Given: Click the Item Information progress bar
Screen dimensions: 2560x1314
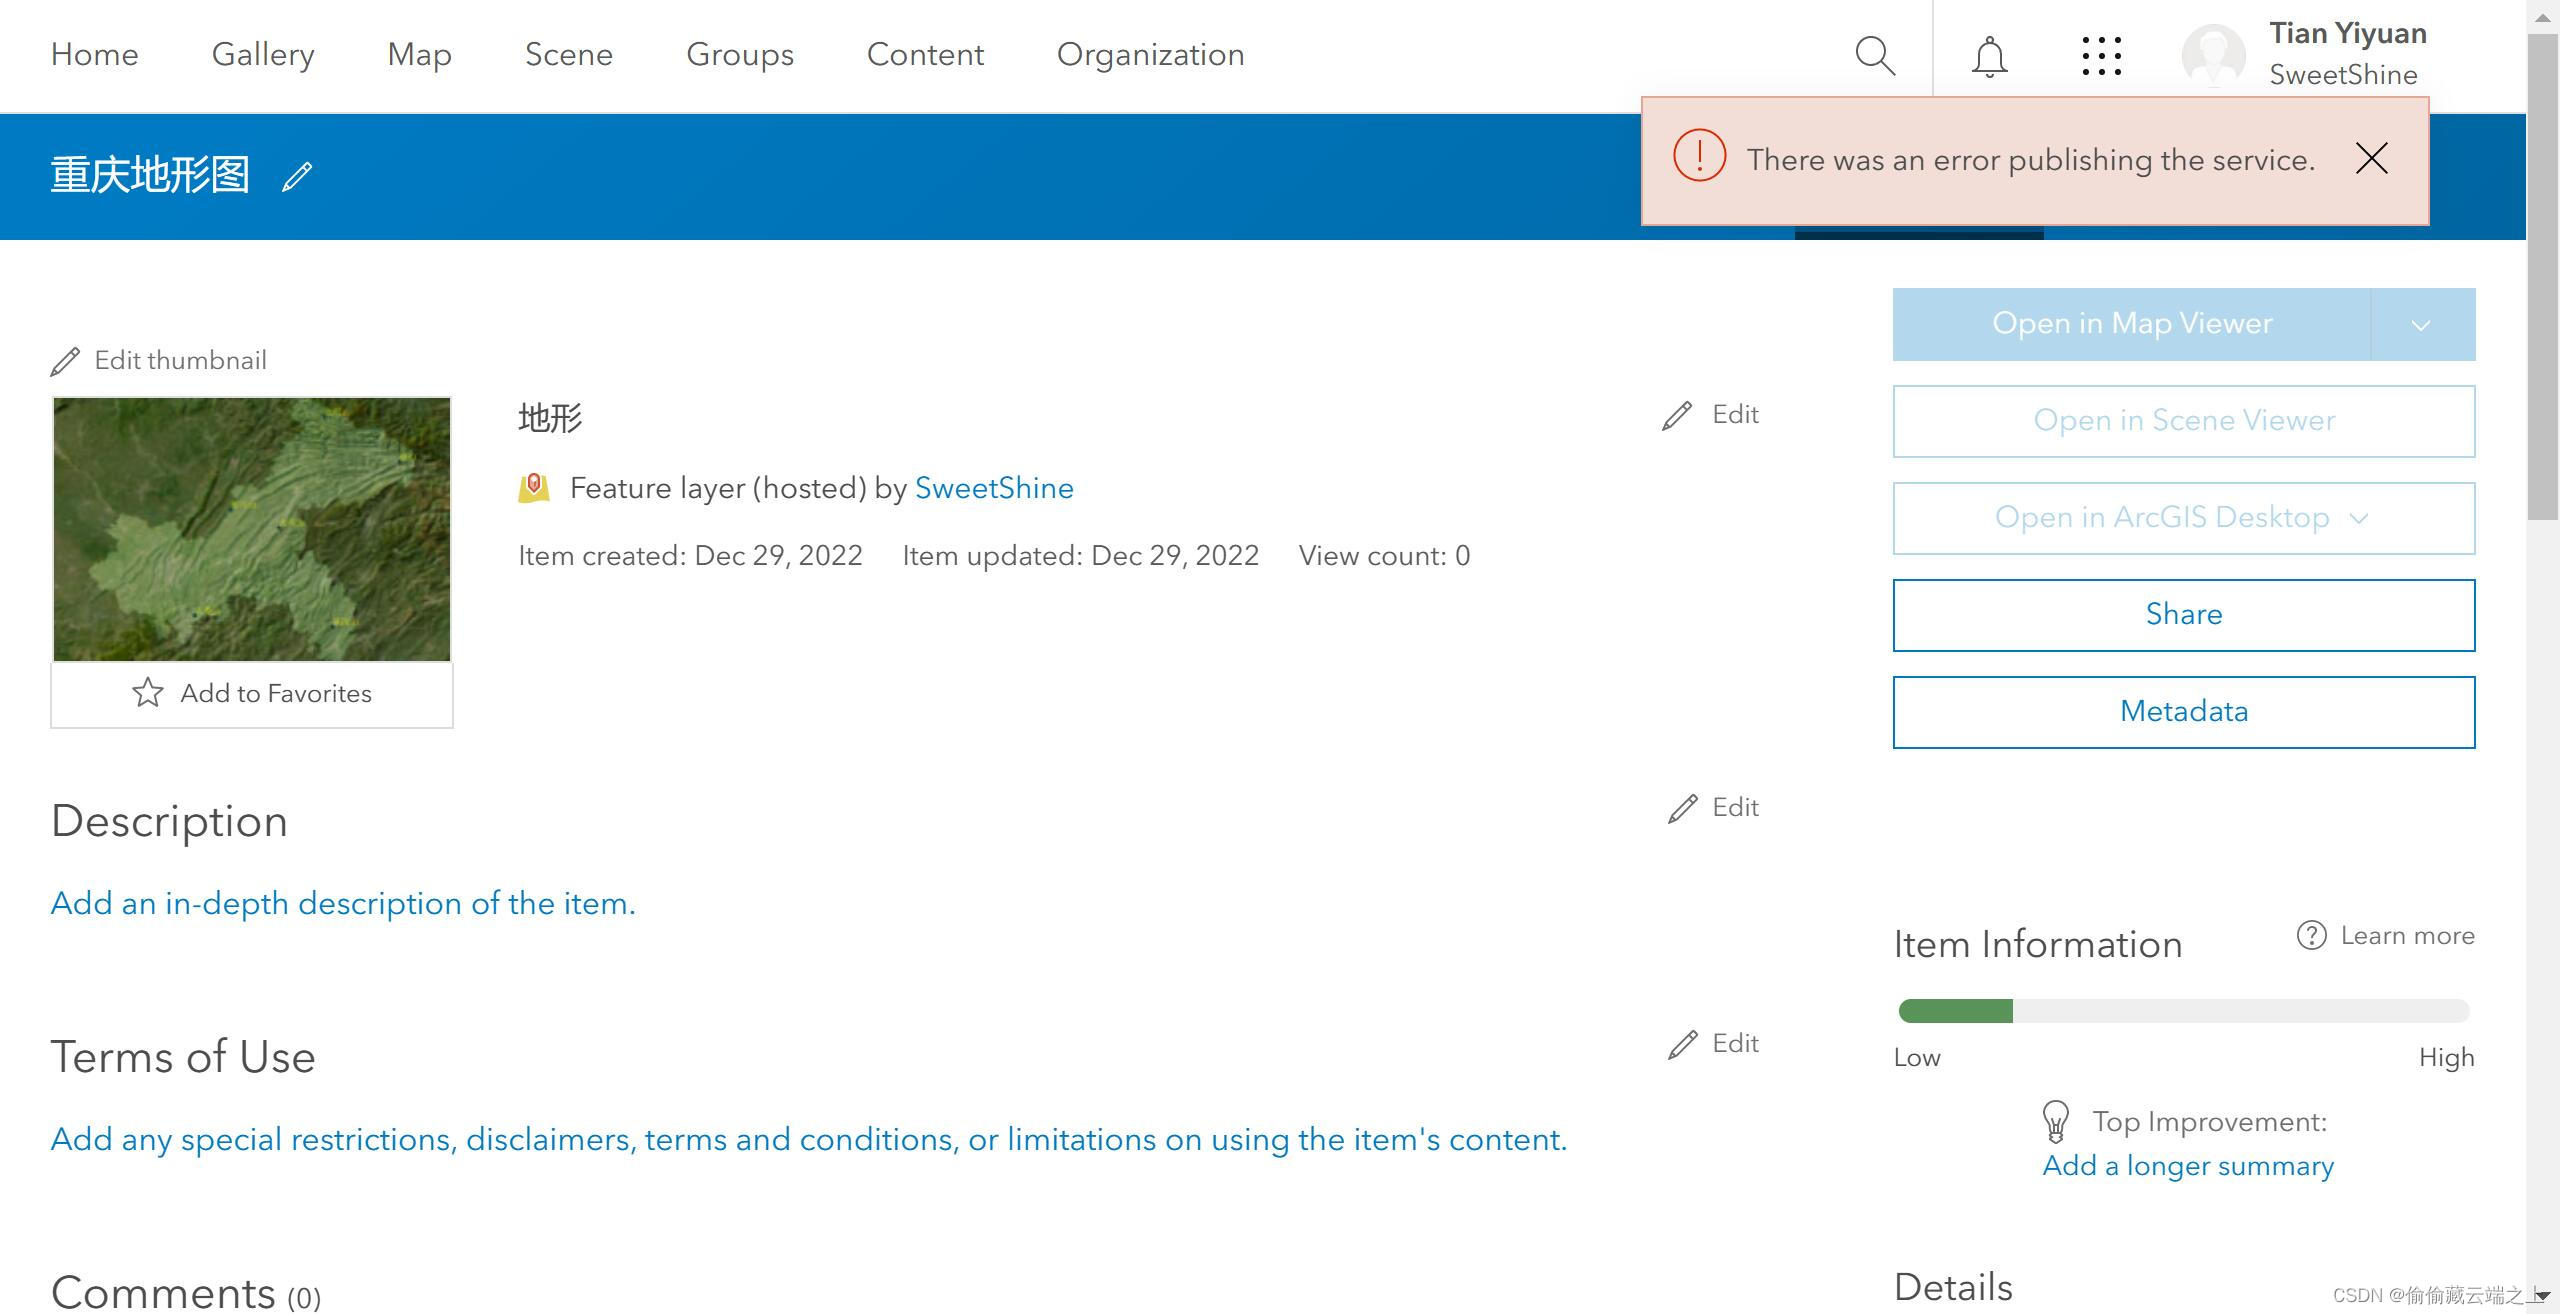Looking at the screenshot, I should [x=2183, y=1011].
